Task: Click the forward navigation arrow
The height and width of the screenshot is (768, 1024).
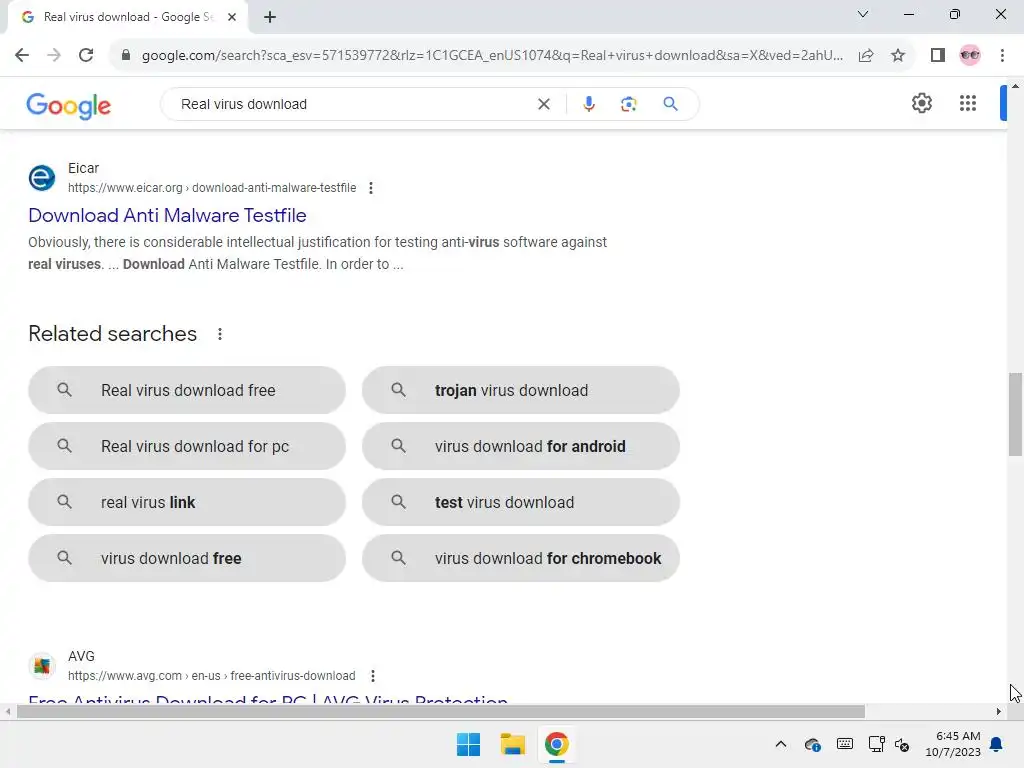Action: pos(54,56)
